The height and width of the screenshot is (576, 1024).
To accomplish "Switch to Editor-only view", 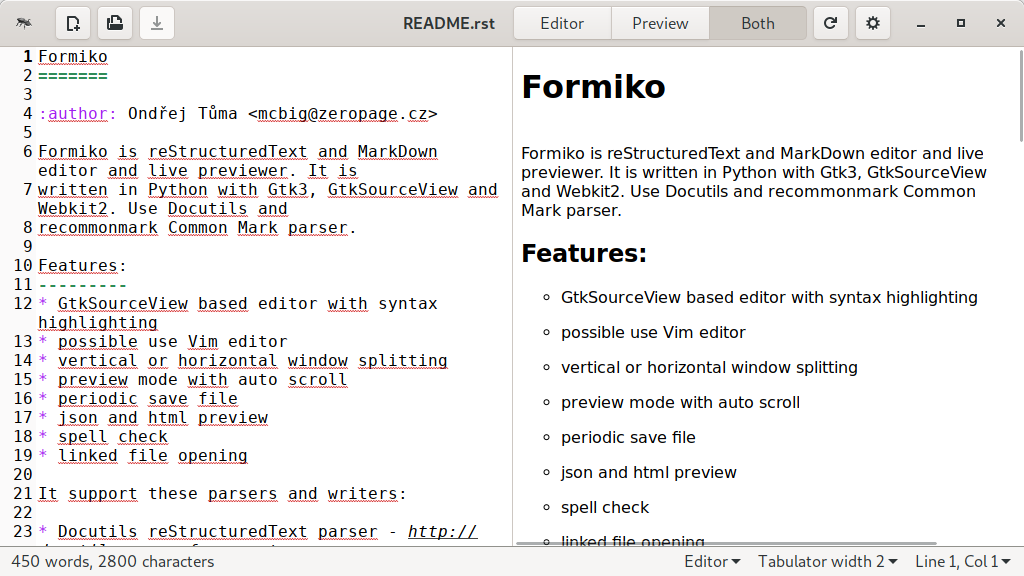I will point(562,23).
